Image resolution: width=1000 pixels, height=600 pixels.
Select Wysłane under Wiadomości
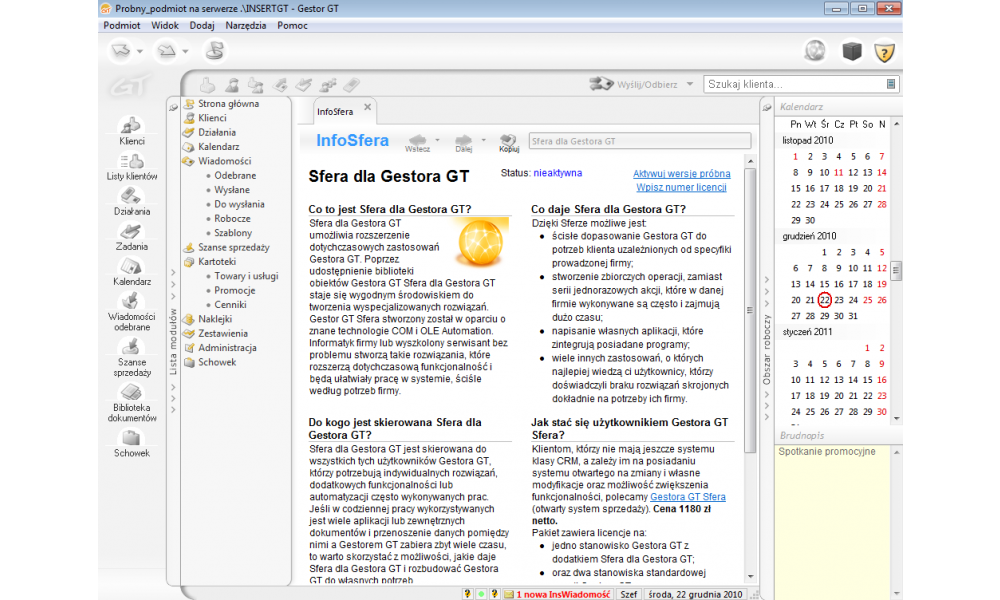[x=232, y=190]
